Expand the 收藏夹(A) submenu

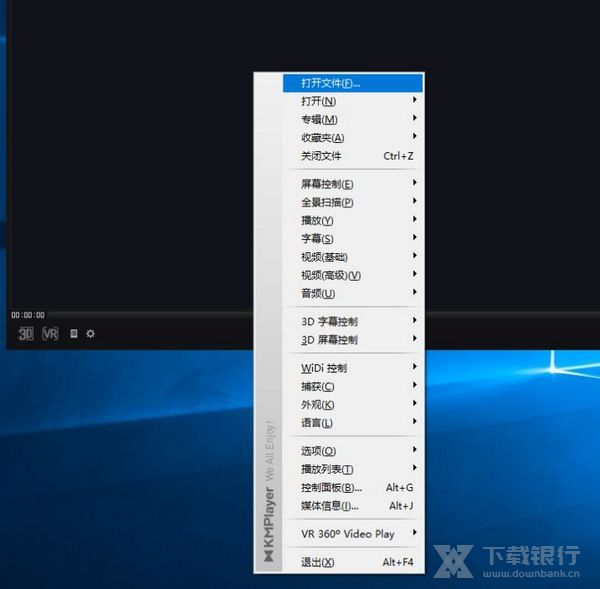click(322, 138)
